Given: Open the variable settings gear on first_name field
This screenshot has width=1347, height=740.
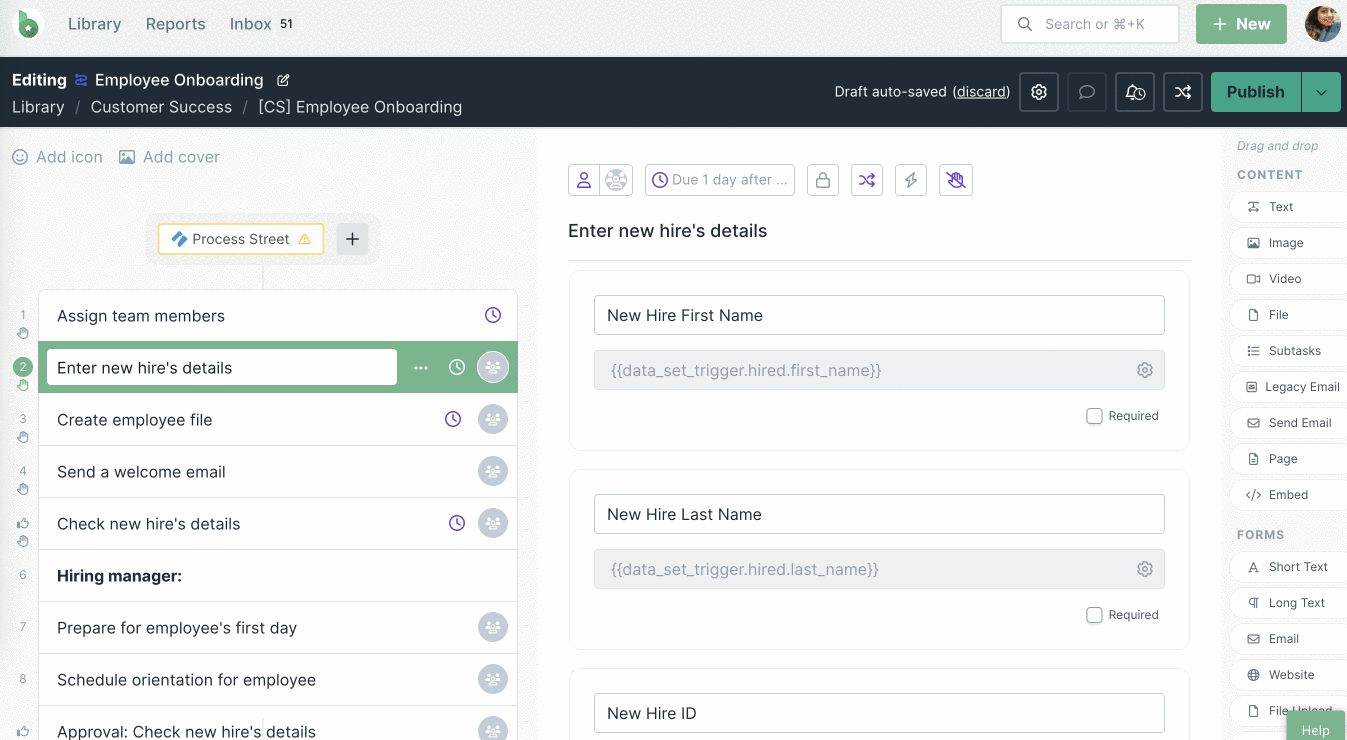Looking at the screenshot, I should point(1144,369).
